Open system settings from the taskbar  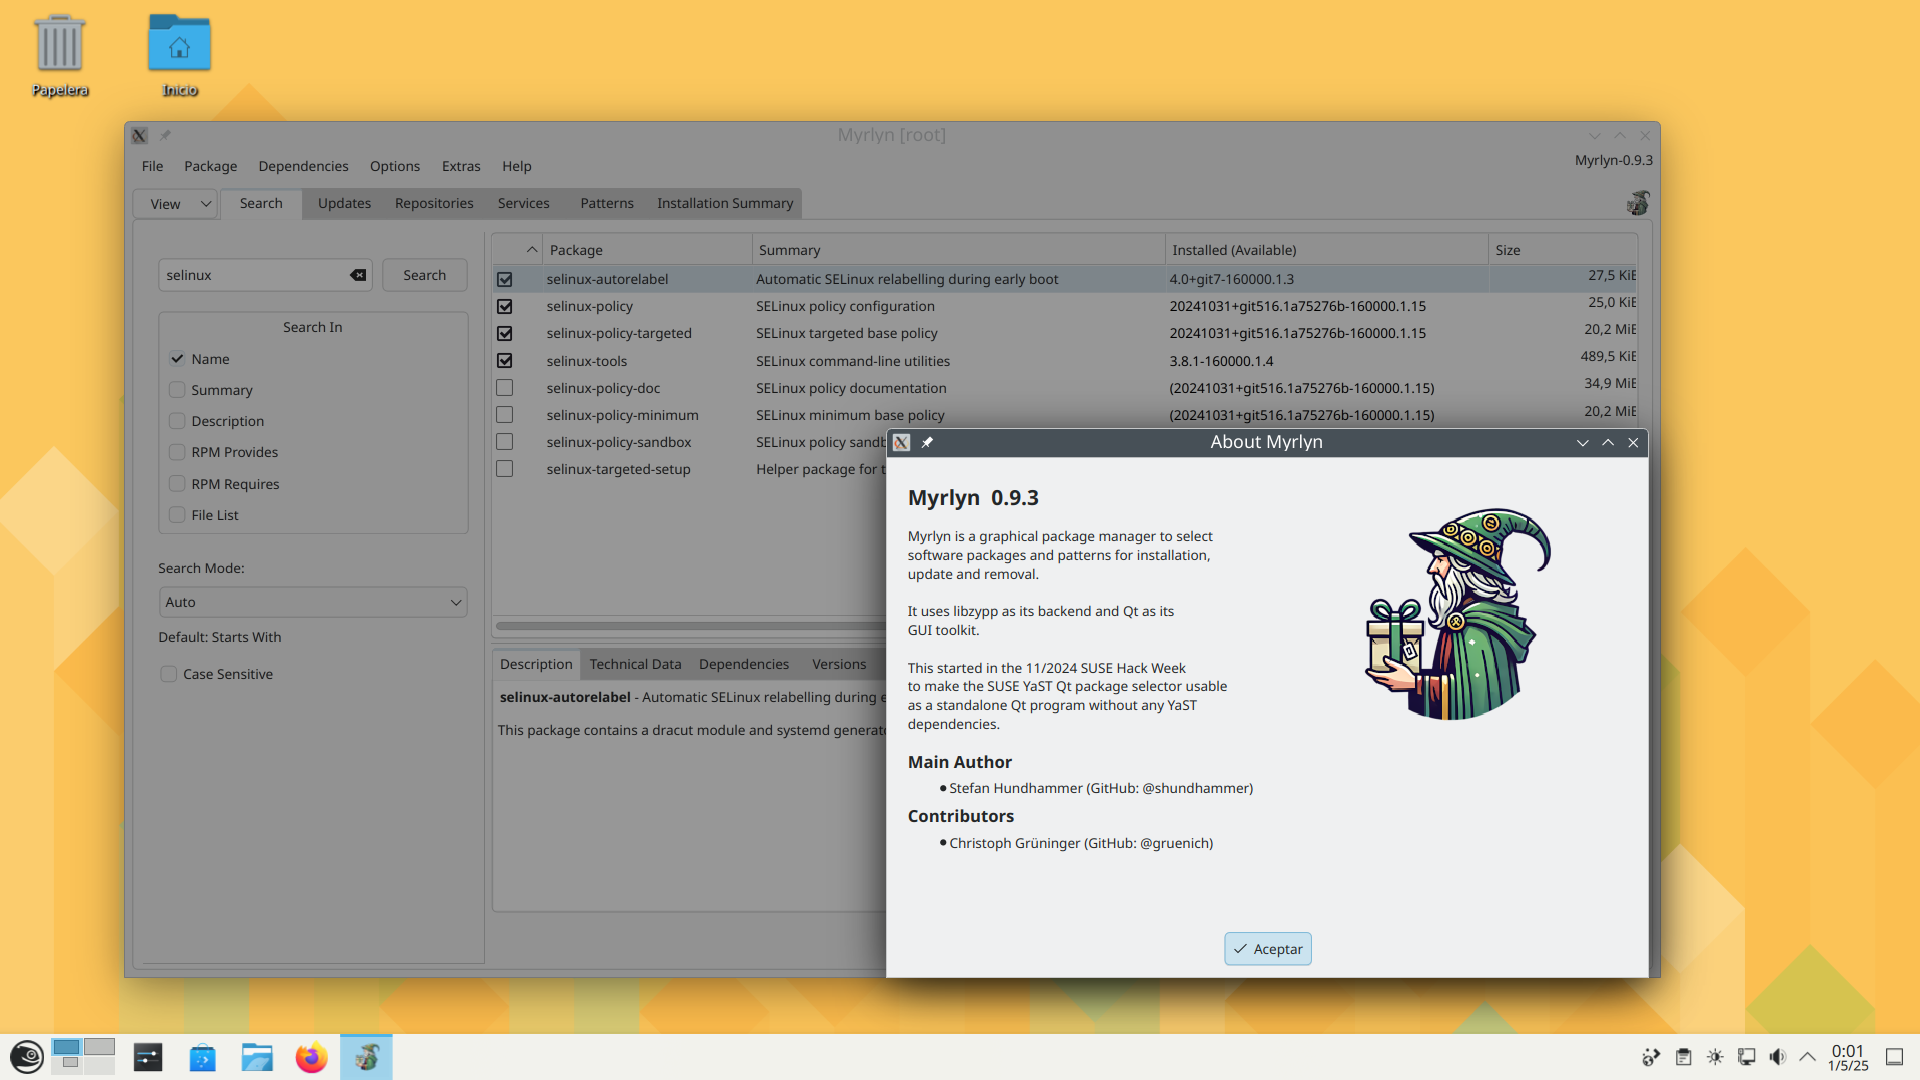tap(148, 1057)
